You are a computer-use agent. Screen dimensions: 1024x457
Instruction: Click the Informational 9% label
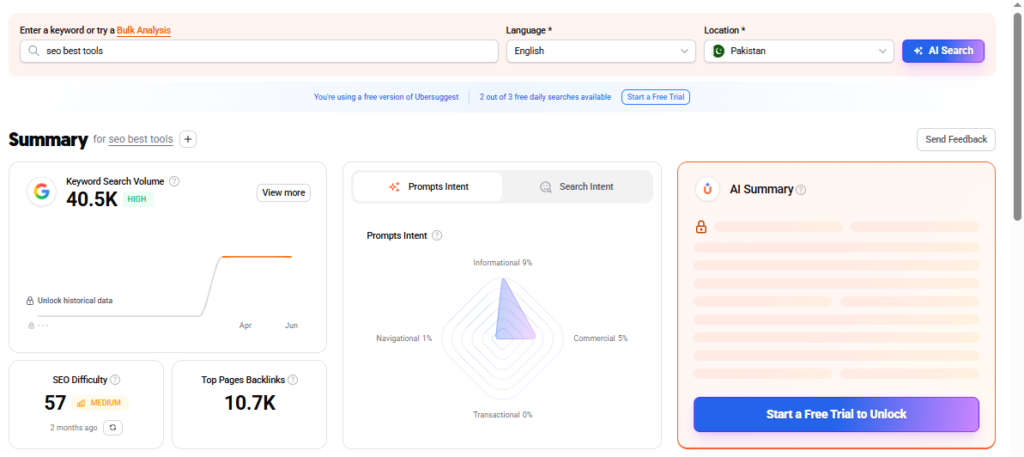pyautogui.click(x=503, y=262)
